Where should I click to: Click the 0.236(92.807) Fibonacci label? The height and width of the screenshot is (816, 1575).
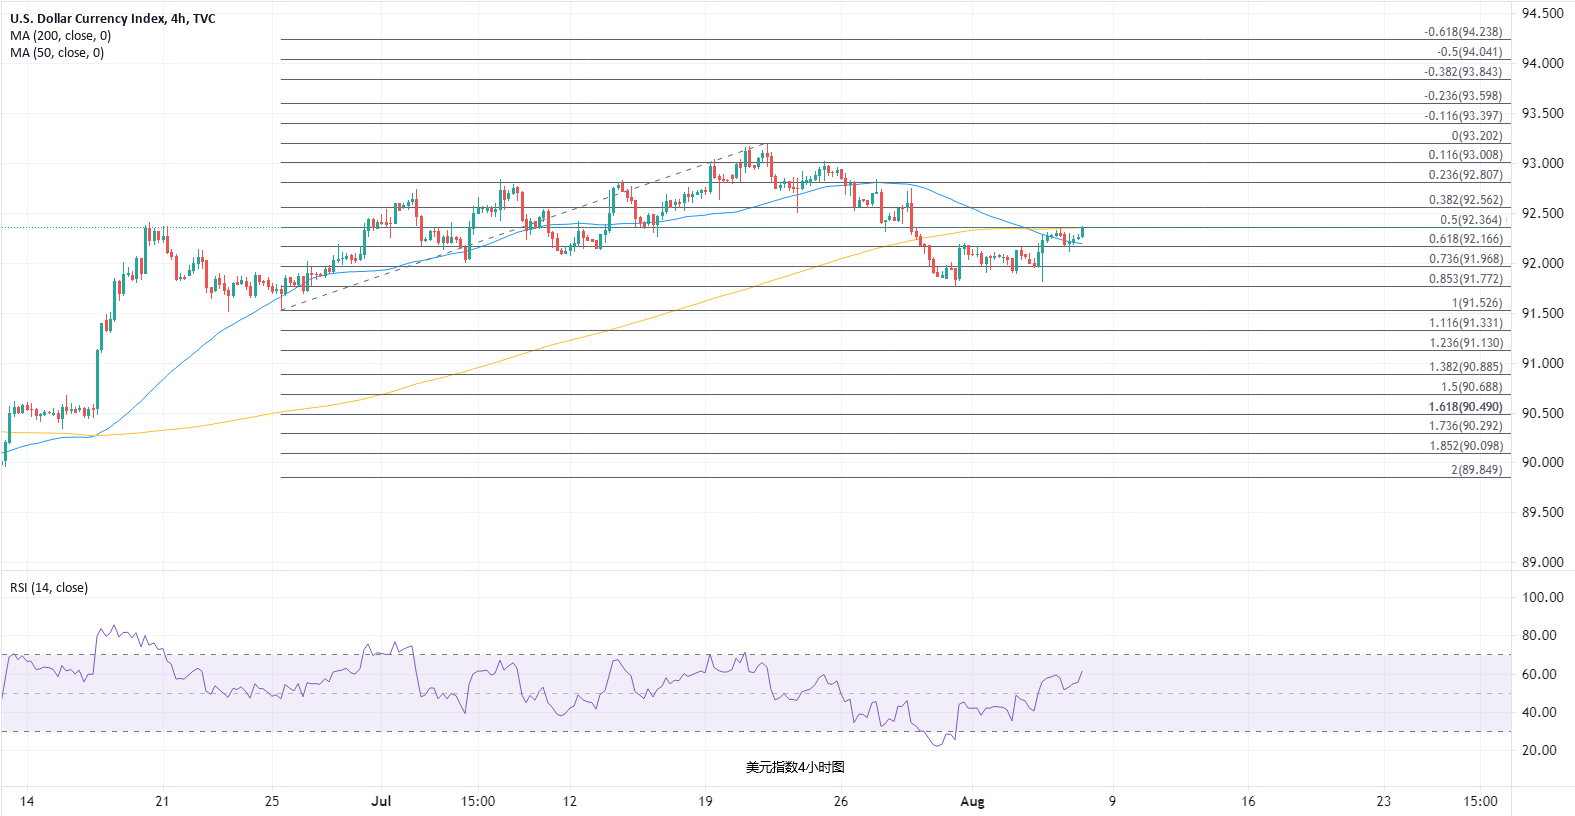coord(1465,175)
